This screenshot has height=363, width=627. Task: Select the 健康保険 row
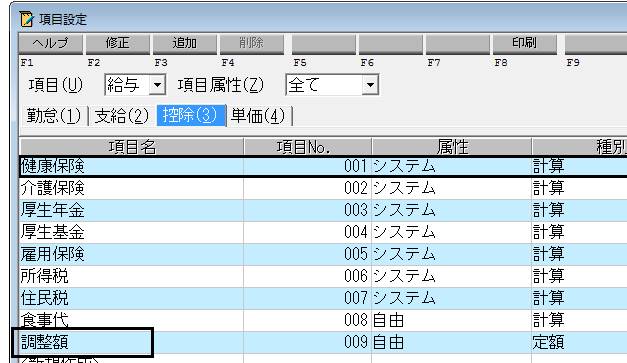tap(323, 166)
